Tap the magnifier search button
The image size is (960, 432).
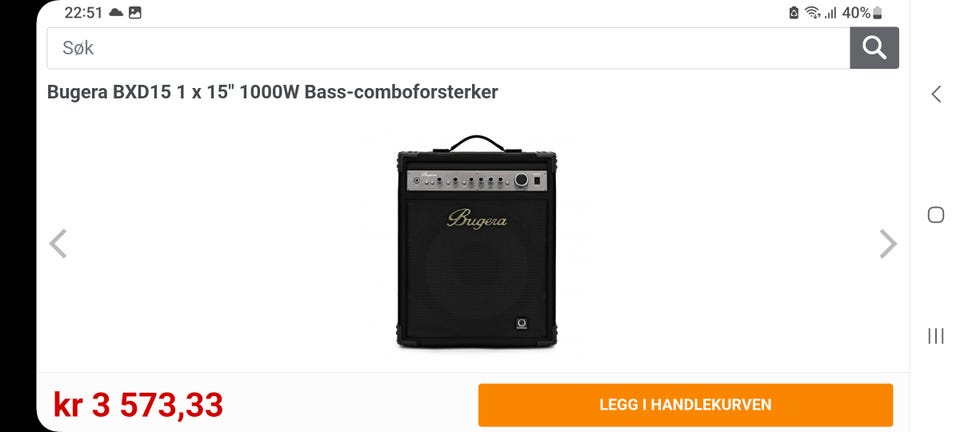tap(874, 48)
